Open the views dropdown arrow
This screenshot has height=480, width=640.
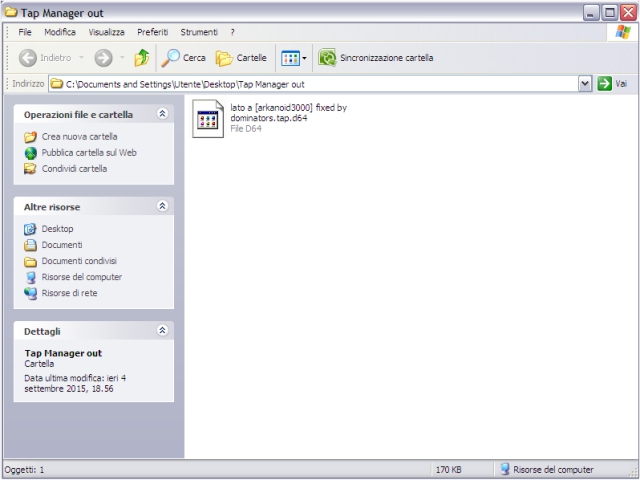[x=304, y=58]
